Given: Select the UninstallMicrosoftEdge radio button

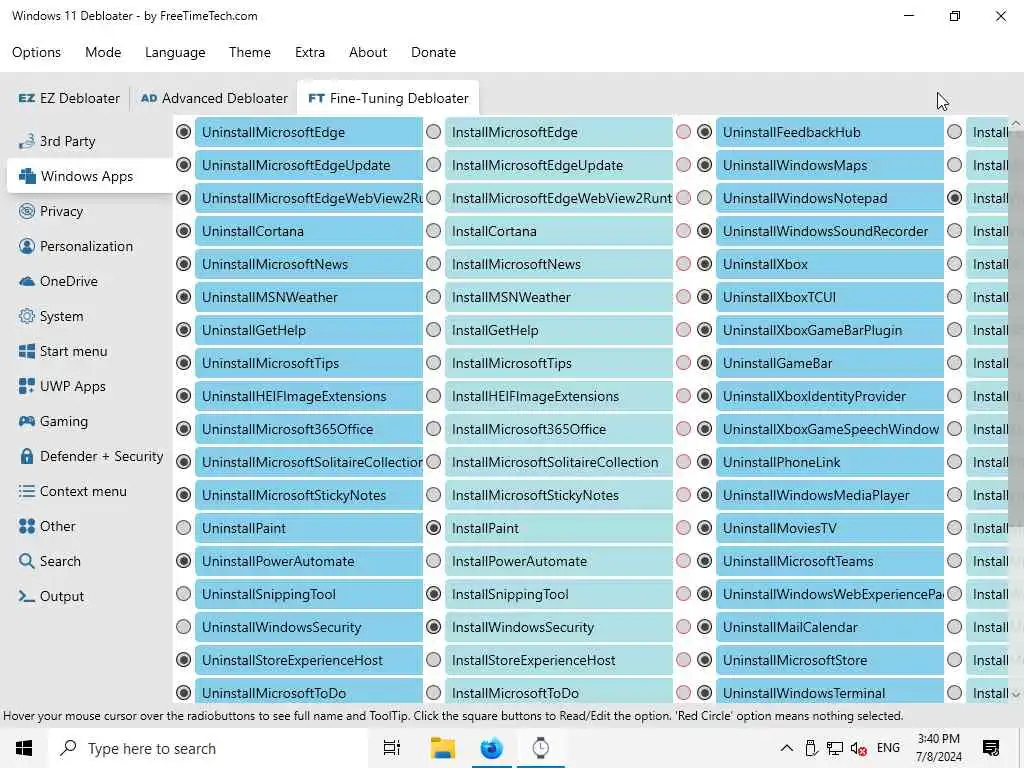Looking at the screenshot, I should [x=184, y=132].
